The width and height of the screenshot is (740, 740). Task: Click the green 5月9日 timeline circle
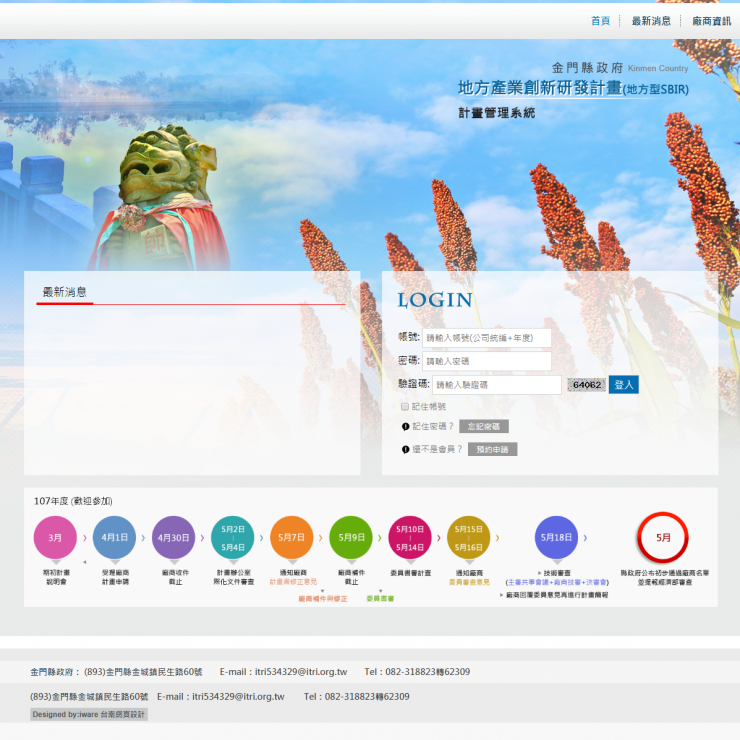coord(351,537)
